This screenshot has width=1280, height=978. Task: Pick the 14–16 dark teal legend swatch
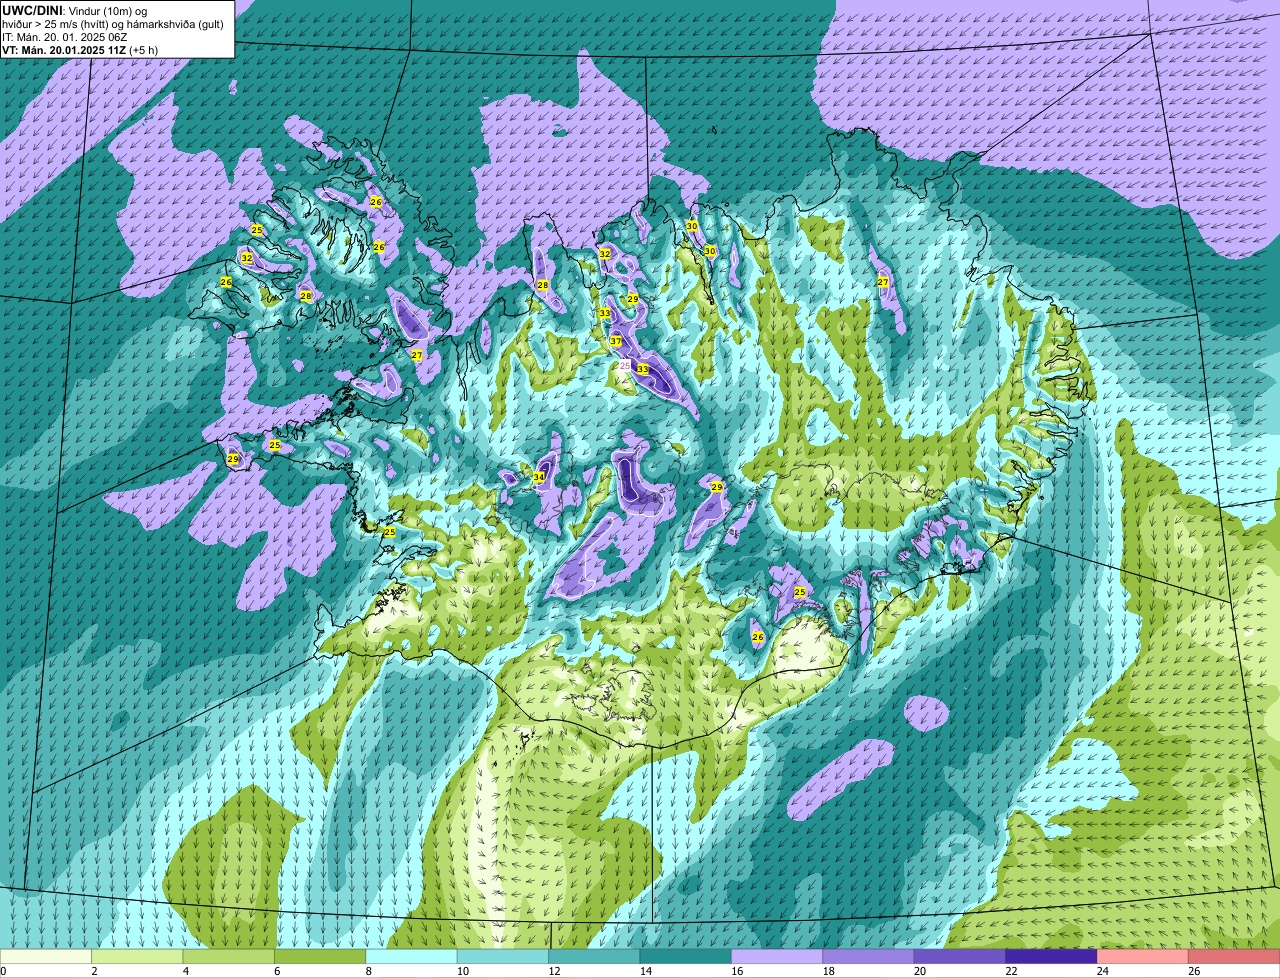tap(686, 957)
